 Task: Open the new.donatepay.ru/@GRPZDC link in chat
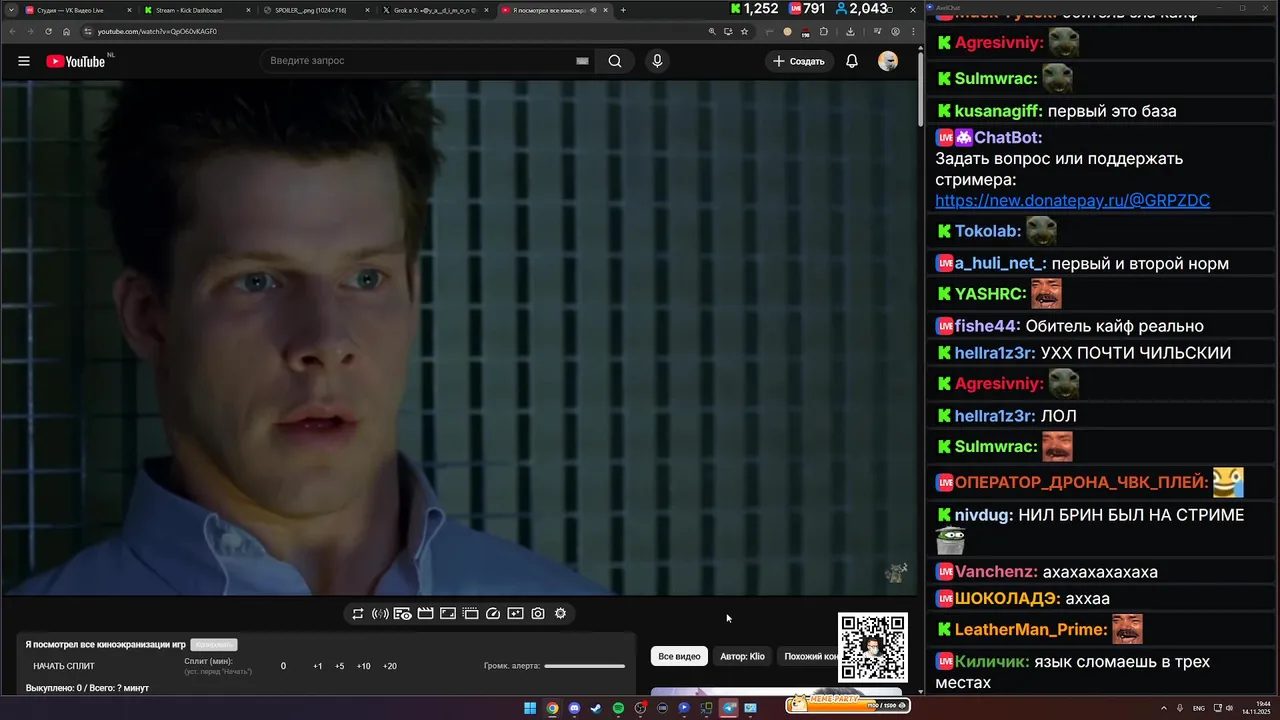pos(1072,201)
